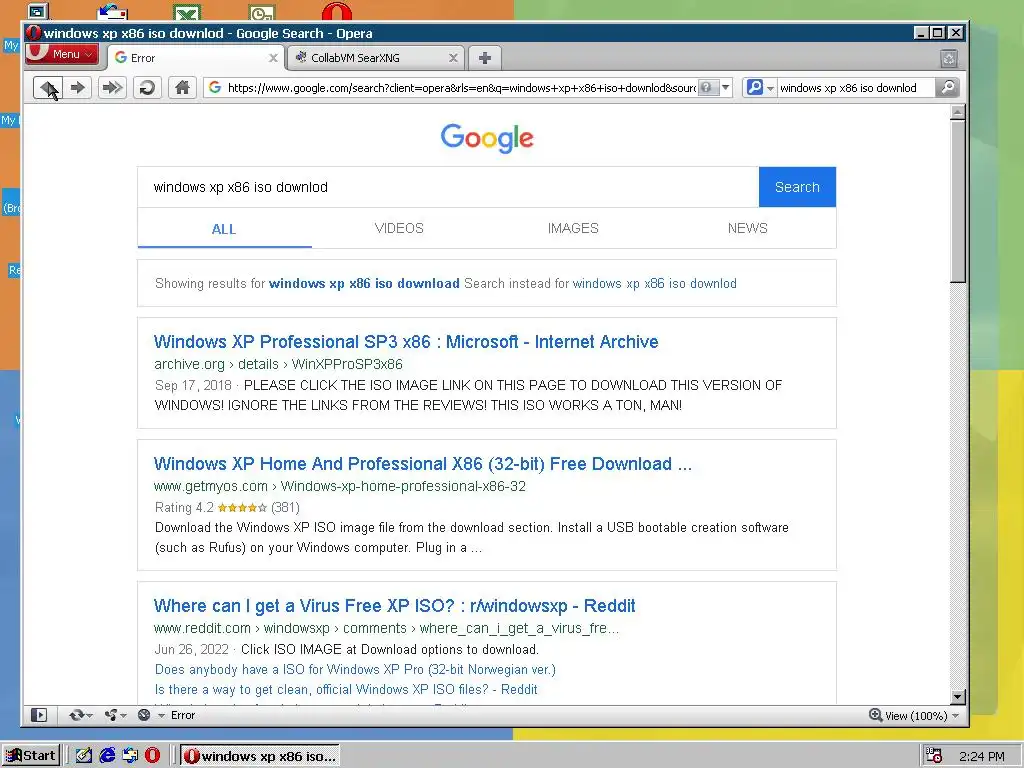Viewport: 1024px width, 768px height.
Task: Close the CollabVM SearXNG tab
Action: pos(453,58)
